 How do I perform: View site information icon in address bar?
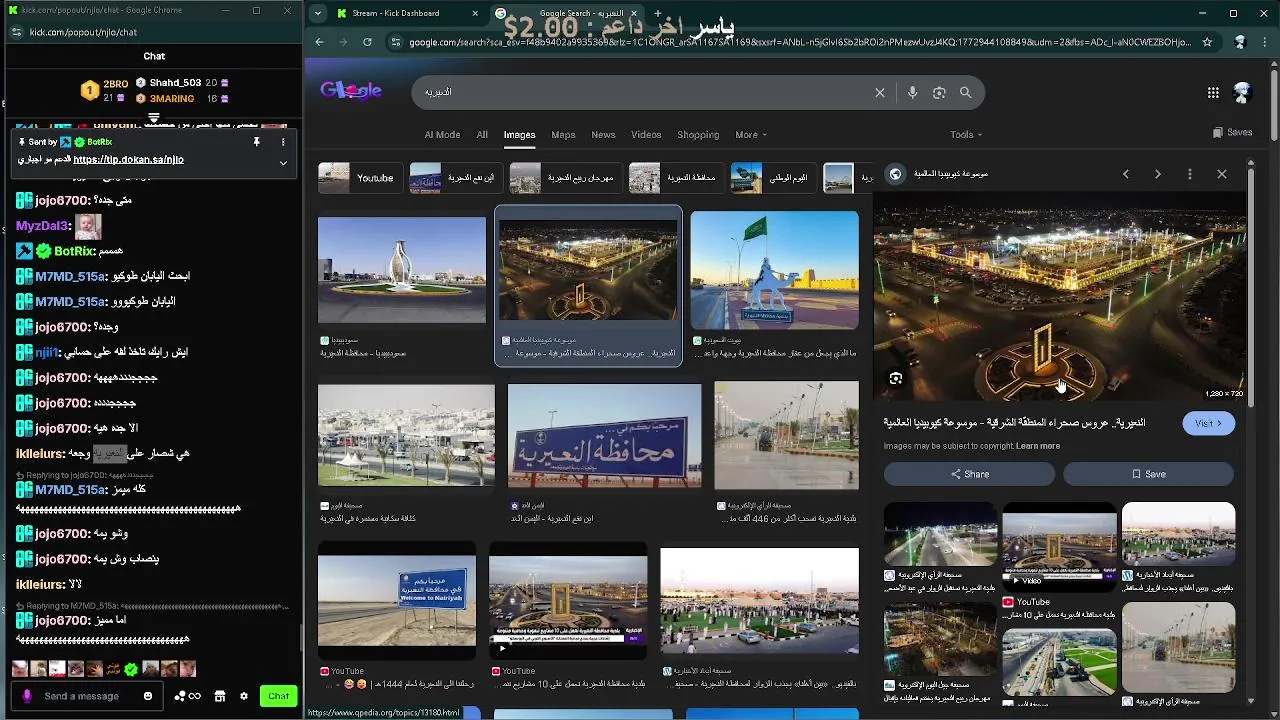pyautogui.click(x=395, y=42)
